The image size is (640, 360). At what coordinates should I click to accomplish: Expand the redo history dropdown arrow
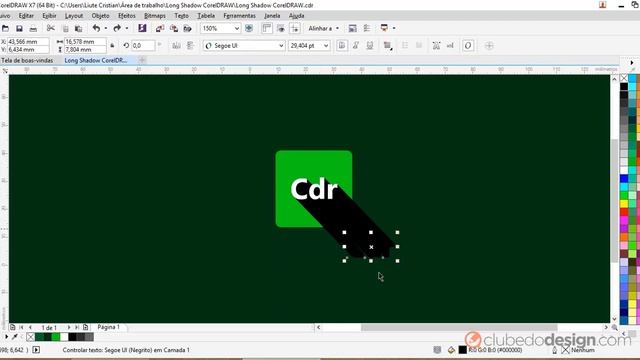click(127, 28)
